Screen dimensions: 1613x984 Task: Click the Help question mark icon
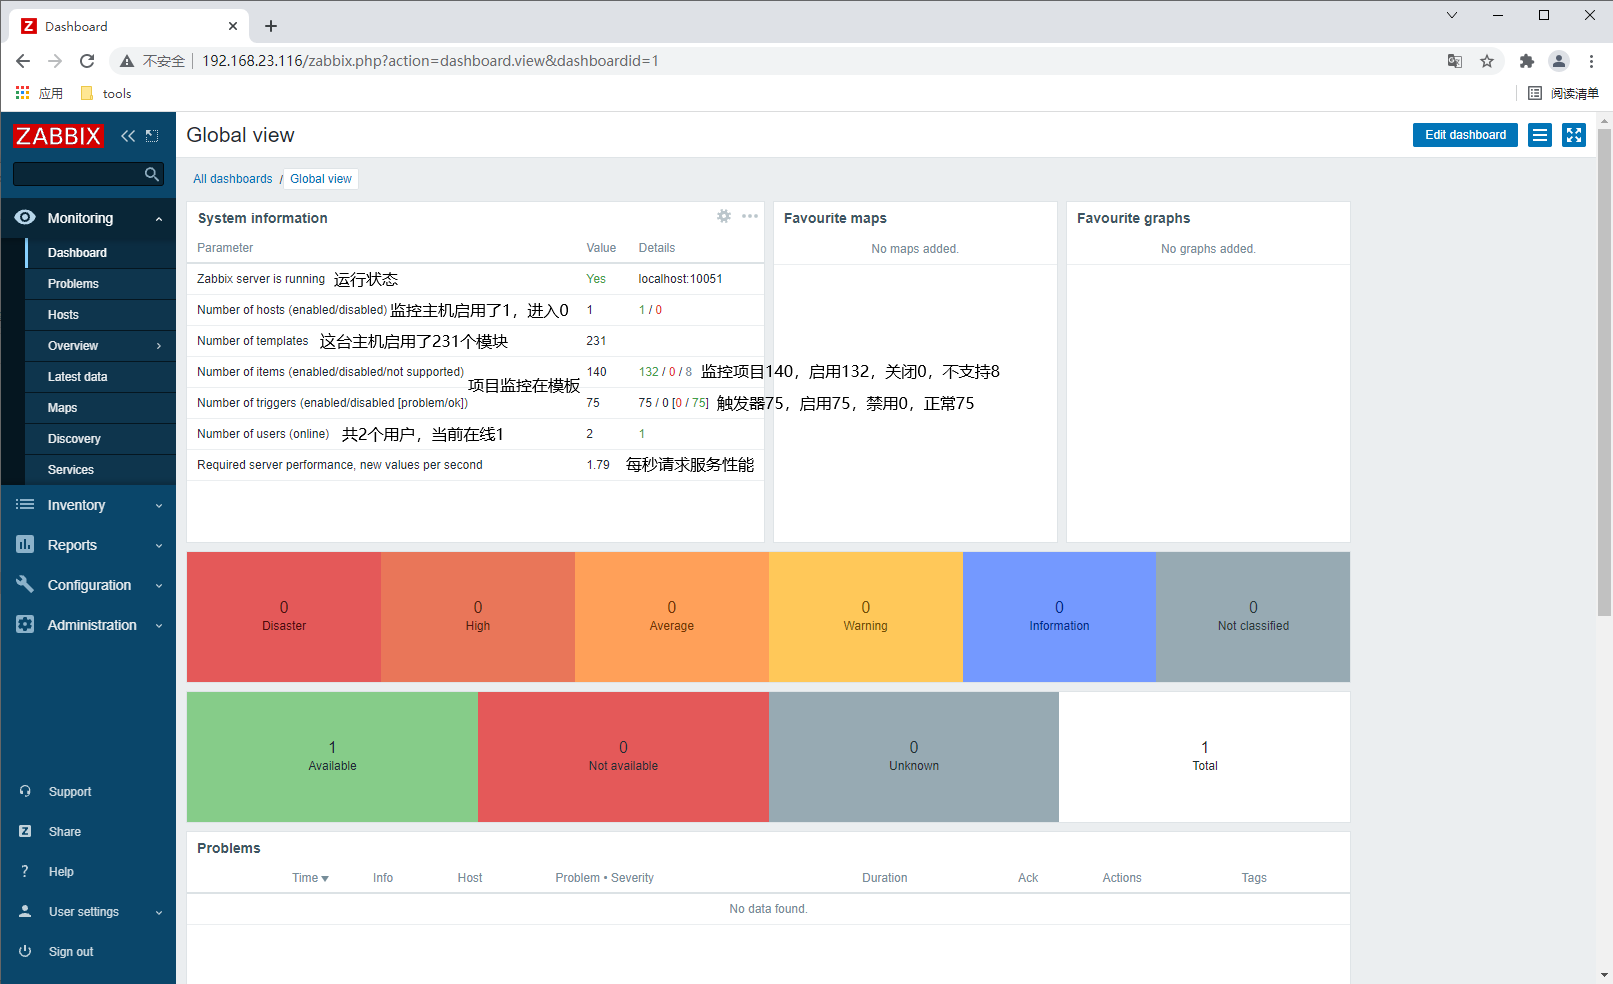pyautogui.click(x=25, y=871)
